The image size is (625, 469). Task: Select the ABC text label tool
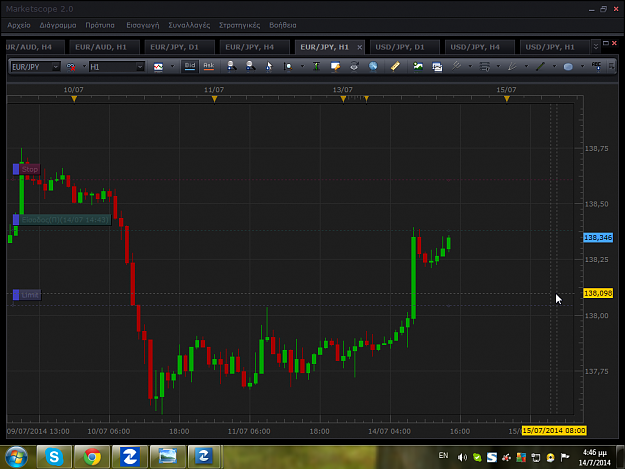[596, 66]
